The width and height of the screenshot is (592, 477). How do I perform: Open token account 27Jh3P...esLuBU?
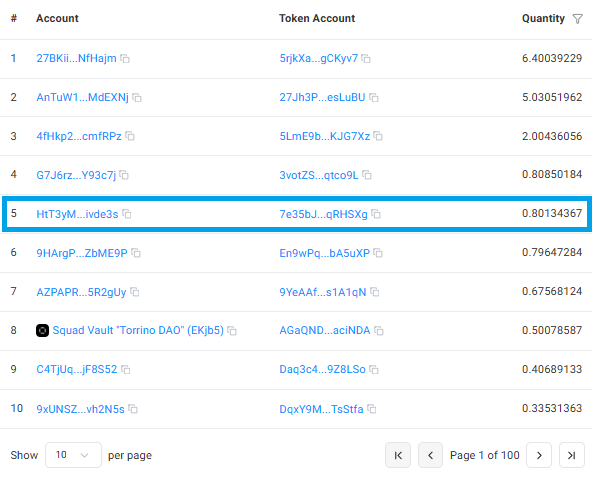coord(322,97)
